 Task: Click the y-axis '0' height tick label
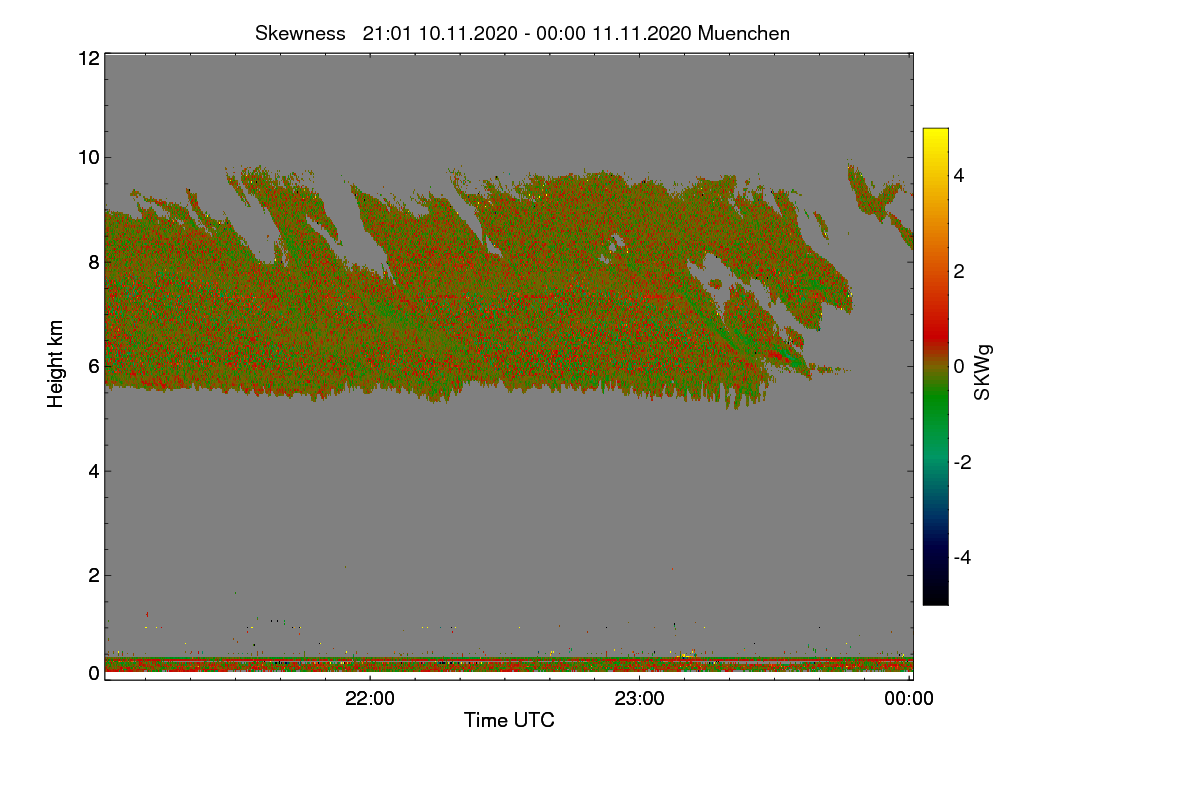coord(93,673)
